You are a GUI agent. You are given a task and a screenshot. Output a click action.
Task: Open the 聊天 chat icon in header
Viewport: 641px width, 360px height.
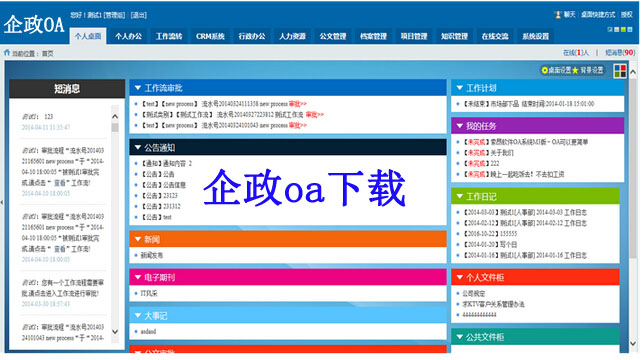pos(558,15)
